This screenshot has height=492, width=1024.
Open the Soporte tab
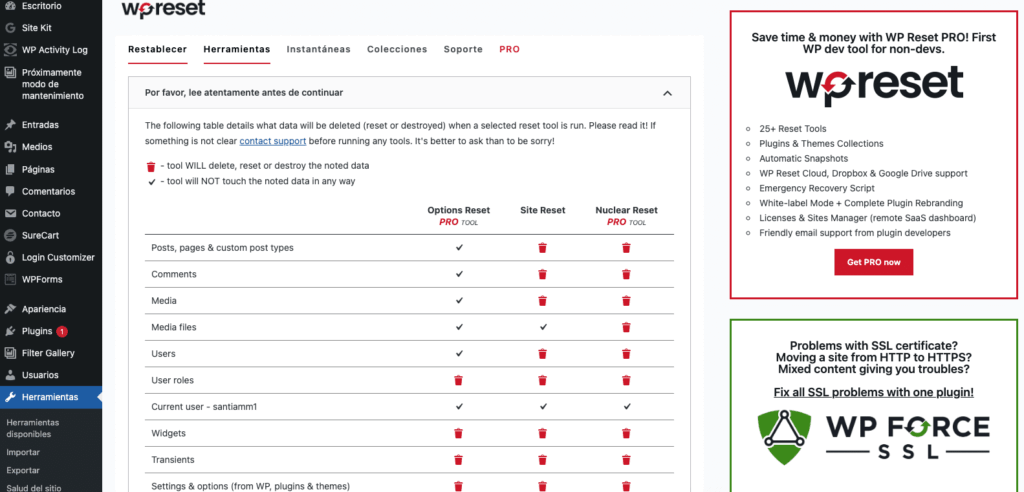[463, 49]
